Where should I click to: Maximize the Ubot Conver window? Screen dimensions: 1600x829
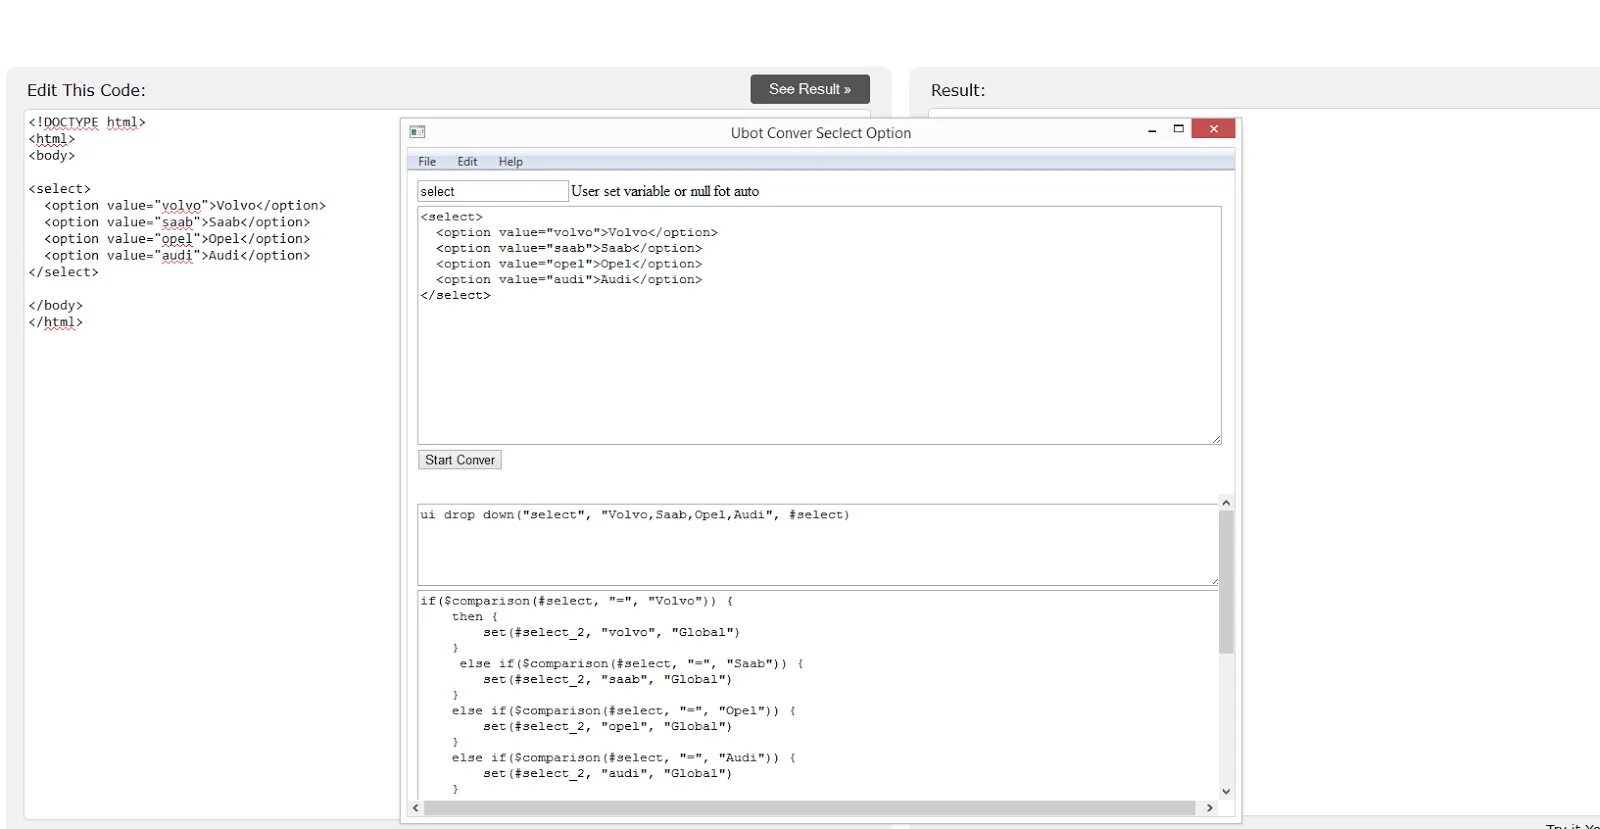1178,129
